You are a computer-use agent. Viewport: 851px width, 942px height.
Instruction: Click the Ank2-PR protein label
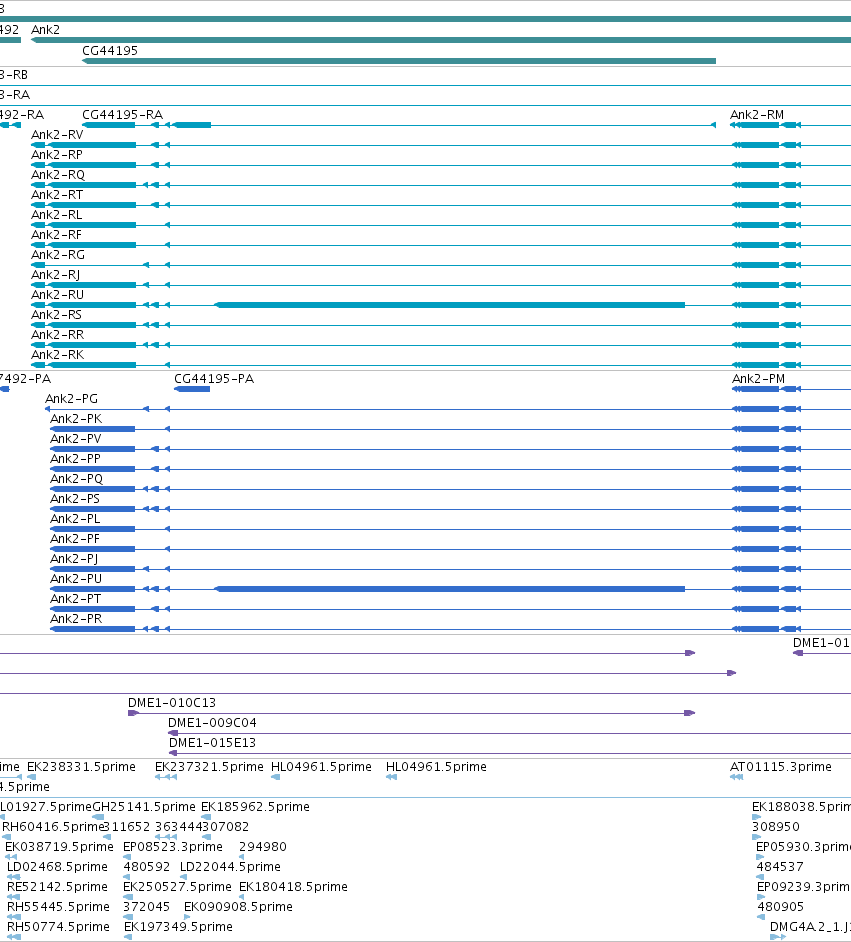coord(76,618)
